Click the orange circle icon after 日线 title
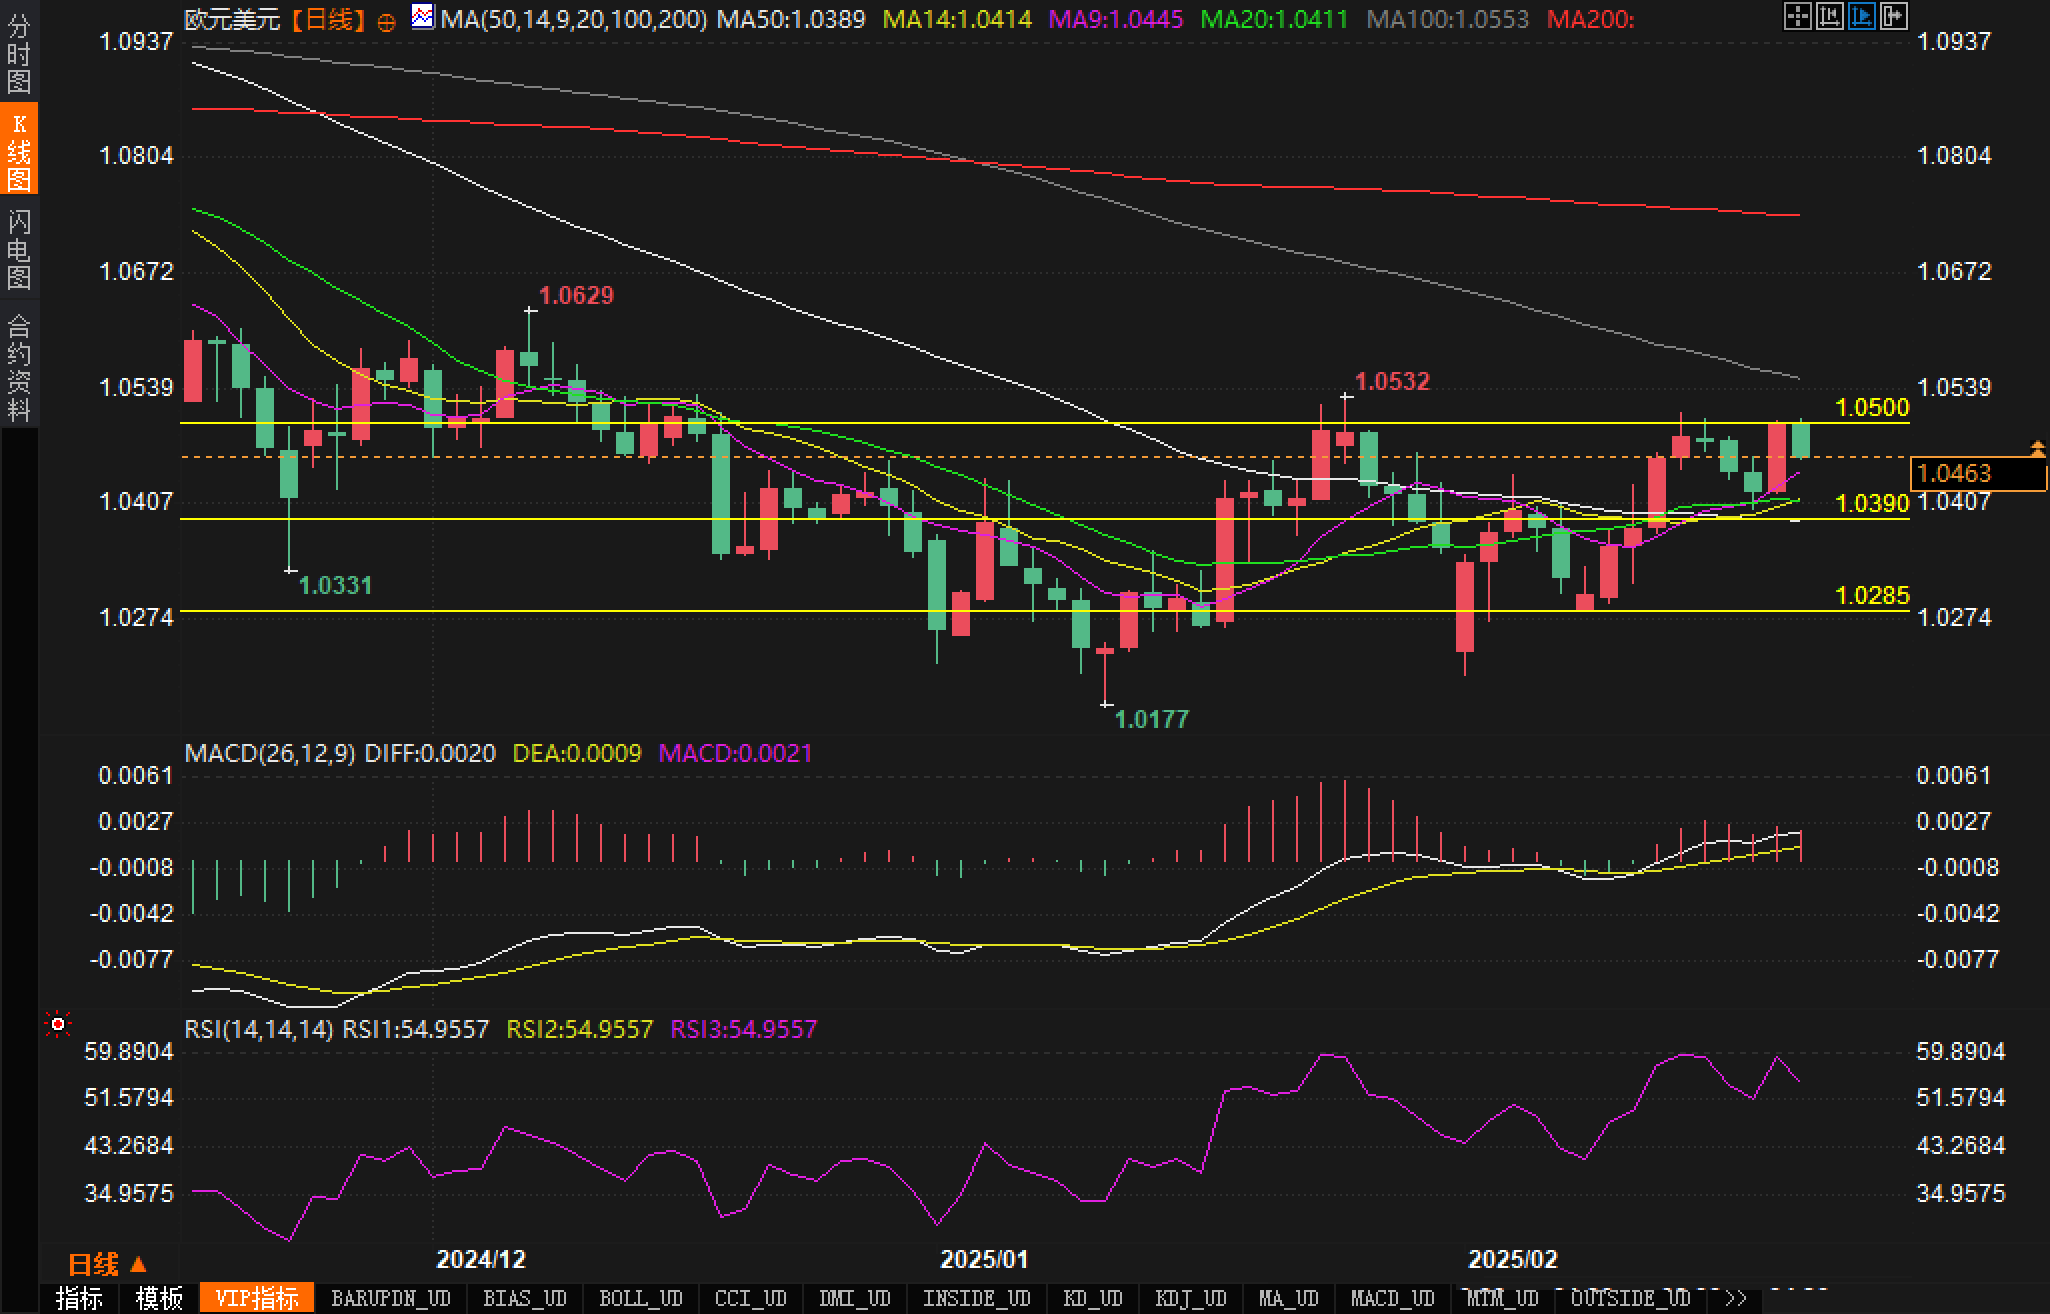The image size is (2050, 1314). (387, 21)
